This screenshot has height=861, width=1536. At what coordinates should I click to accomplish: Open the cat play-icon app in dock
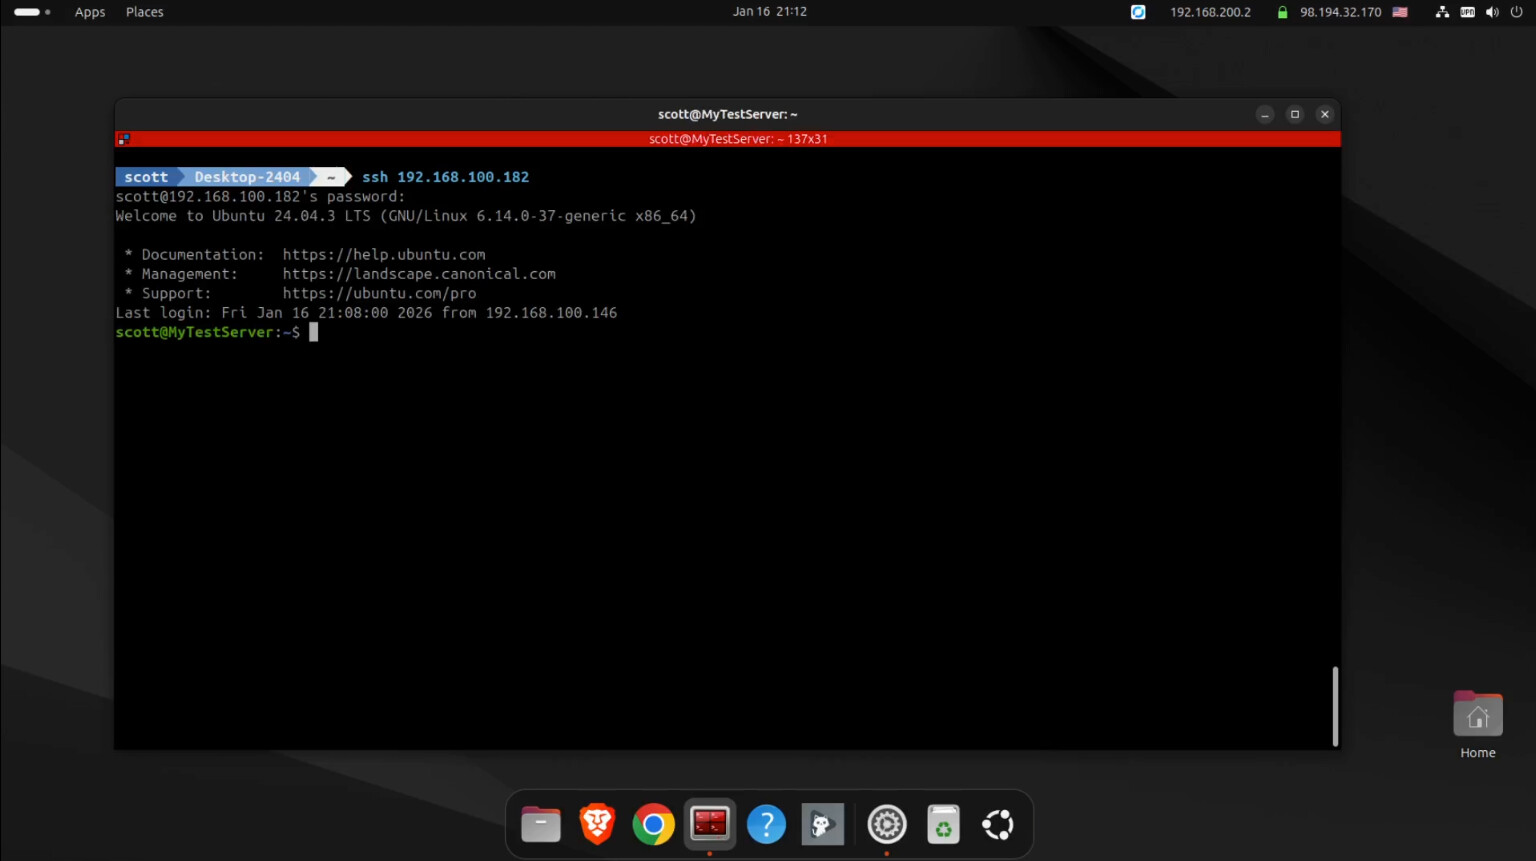pos(822,824)
